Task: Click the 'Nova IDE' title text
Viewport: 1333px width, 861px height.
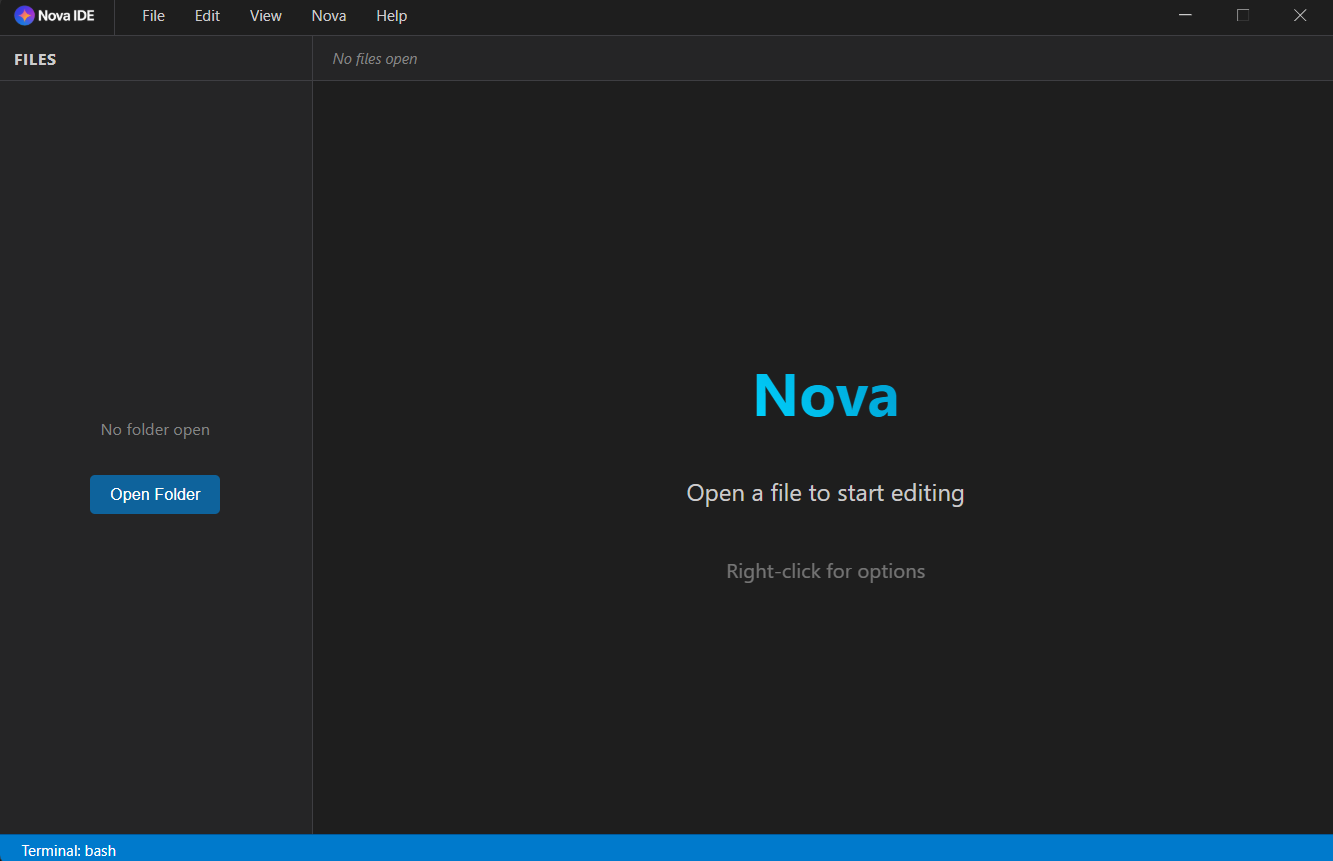Action: click(x=66, y=16)
